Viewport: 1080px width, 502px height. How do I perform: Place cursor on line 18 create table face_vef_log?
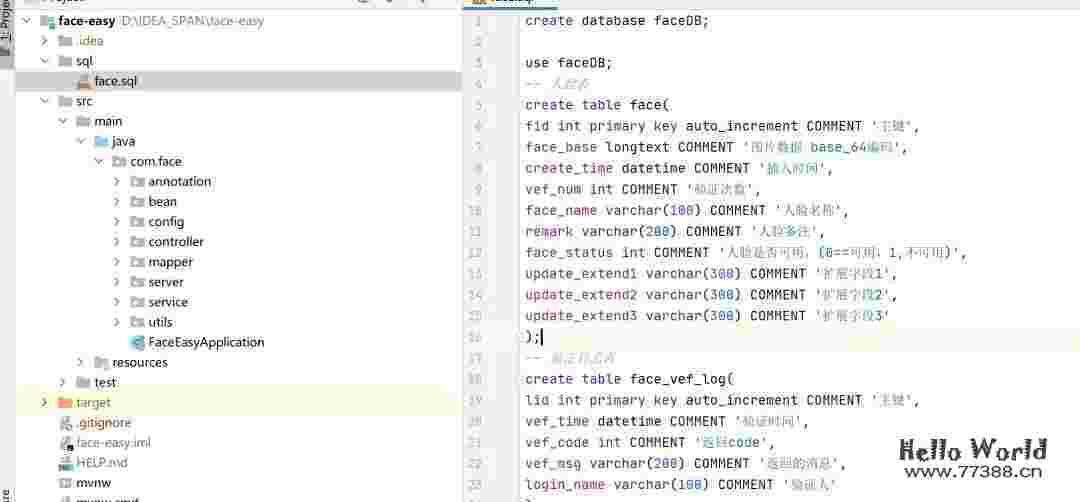[630, 379]
